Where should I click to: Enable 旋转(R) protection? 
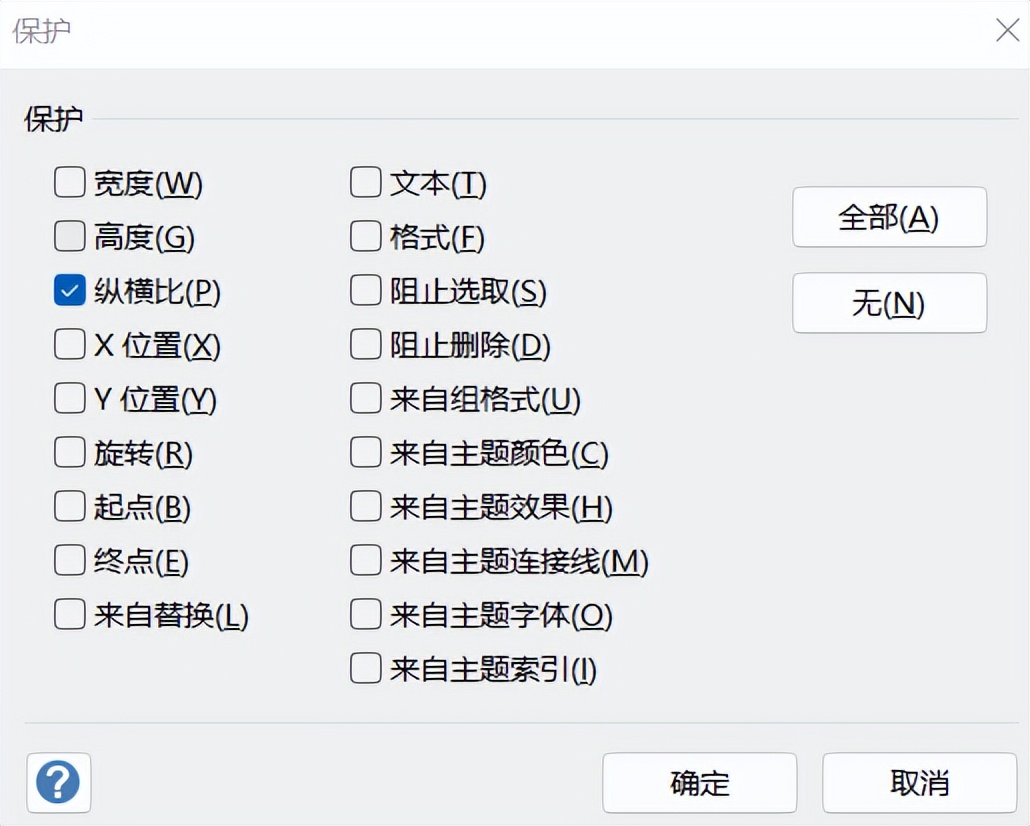[70, 452]
